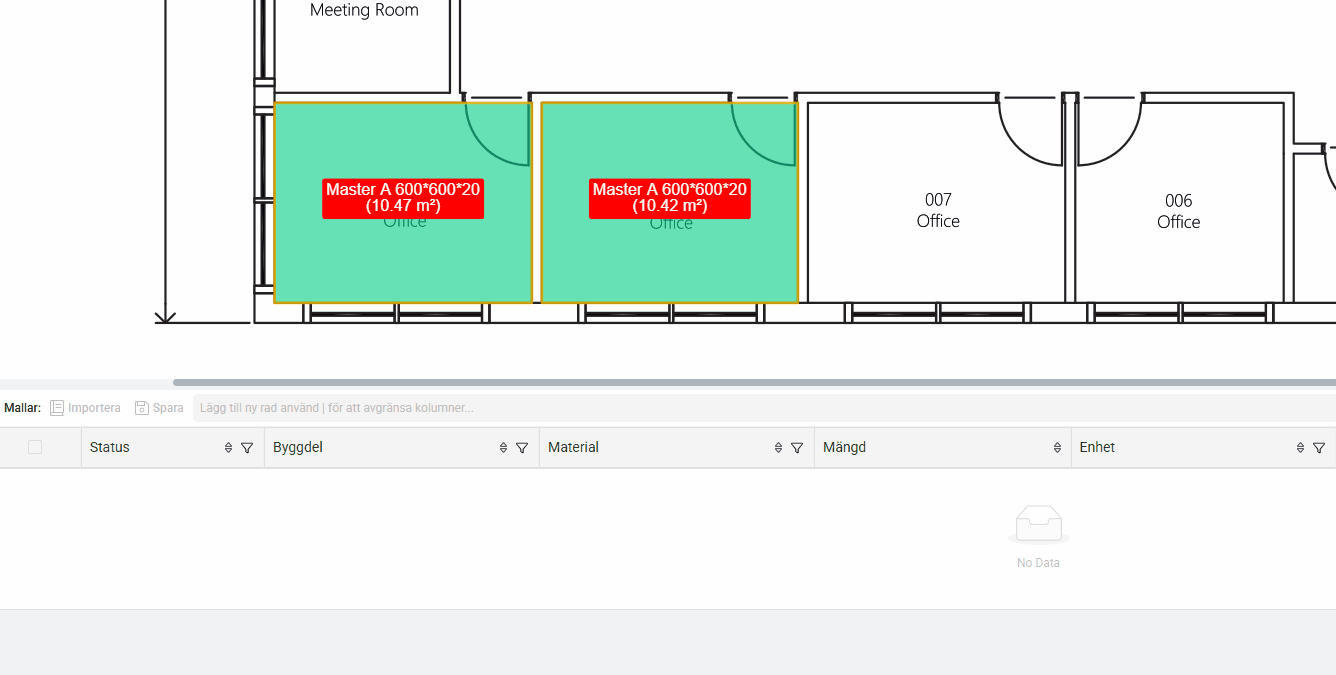
Task: Click the Enhet column header
Action: pos(1203,447)
